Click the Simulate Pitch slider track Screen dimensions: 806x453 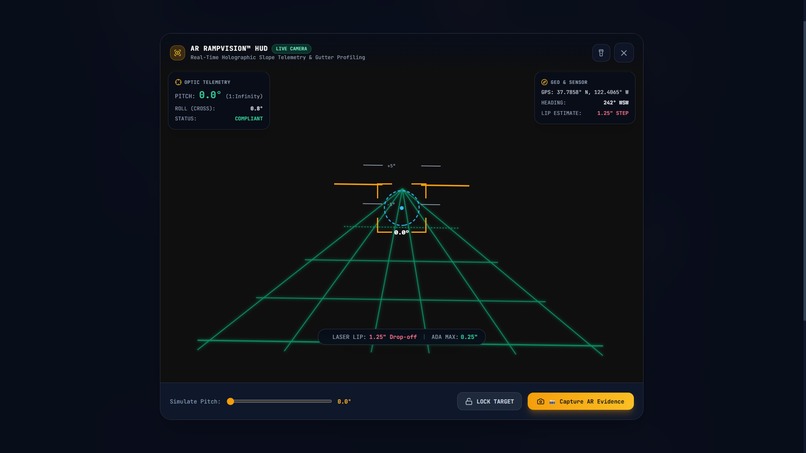[280, 402]
